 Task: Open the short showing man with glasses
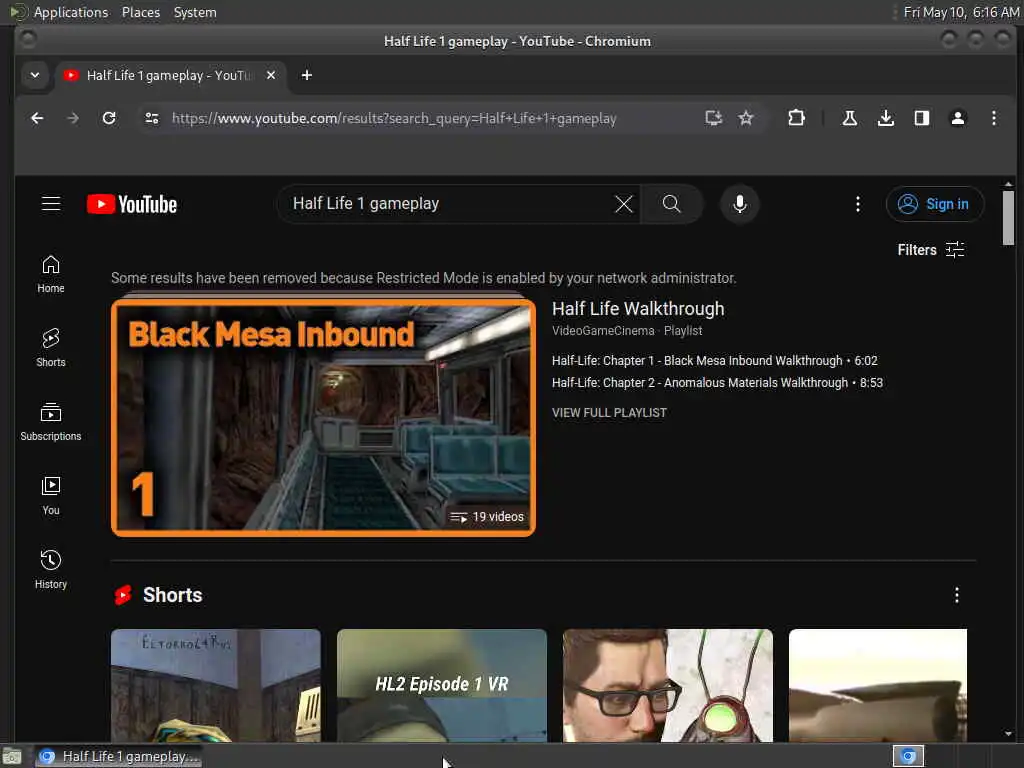[667, 685]
